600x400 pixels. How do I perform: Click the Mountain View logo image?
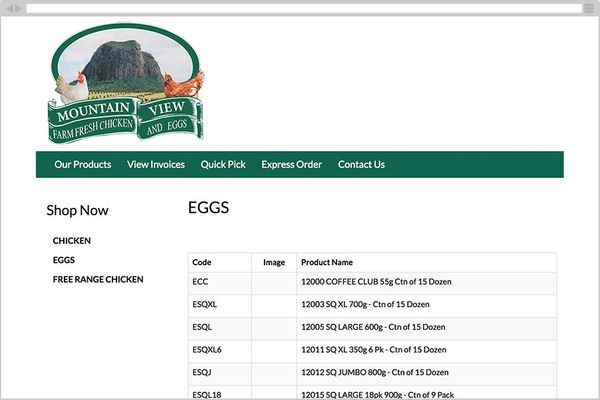126,83
